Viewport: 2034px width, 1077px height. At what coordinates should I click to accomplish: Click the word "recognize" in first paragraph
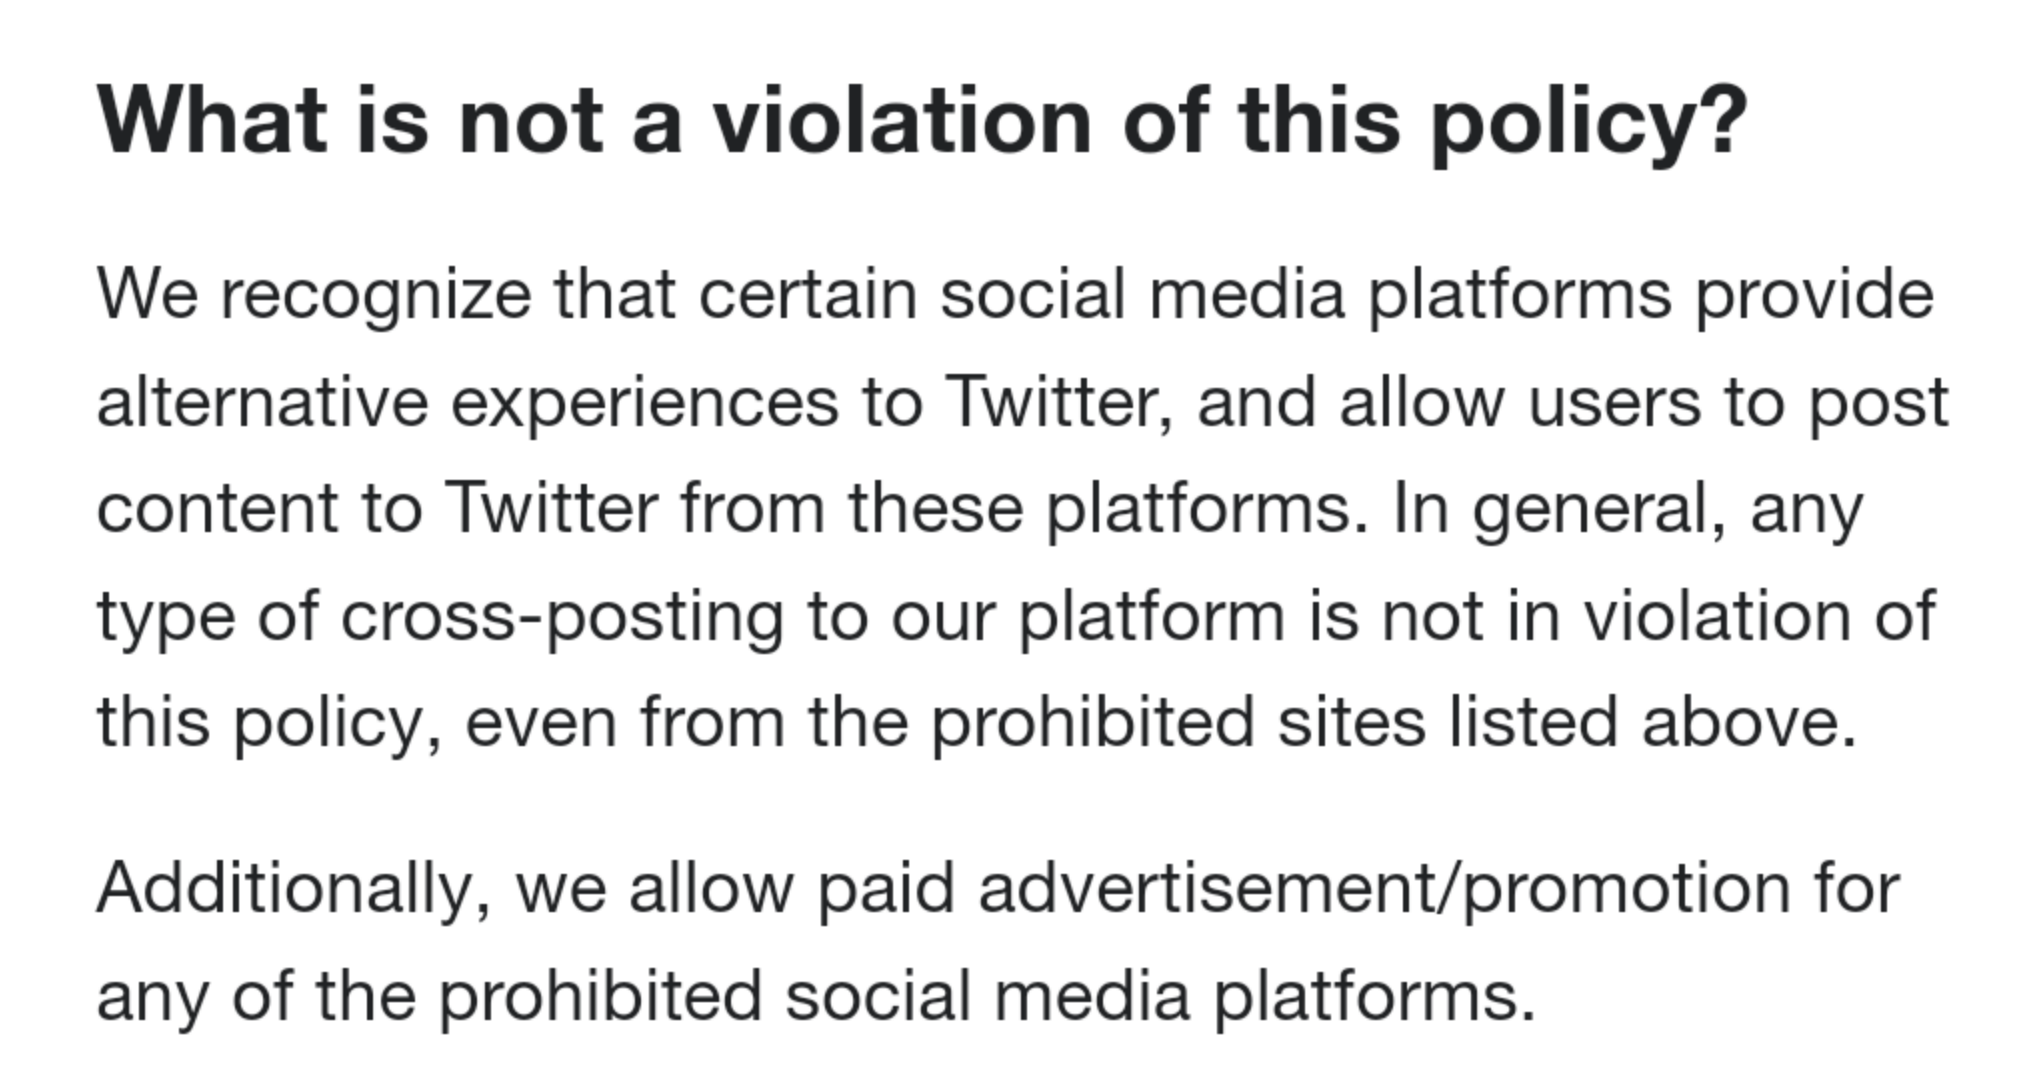376,298
